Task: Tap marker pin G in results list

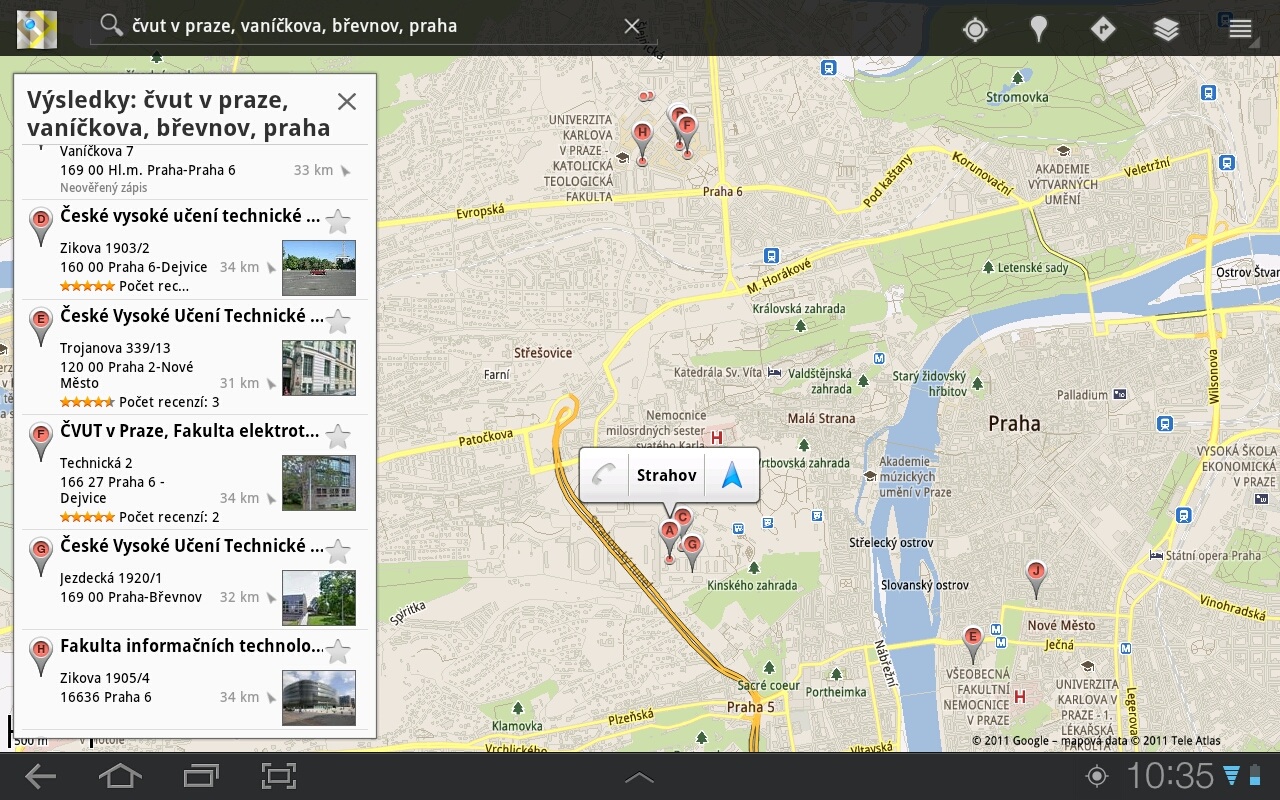Action: (x=41, y=557)
